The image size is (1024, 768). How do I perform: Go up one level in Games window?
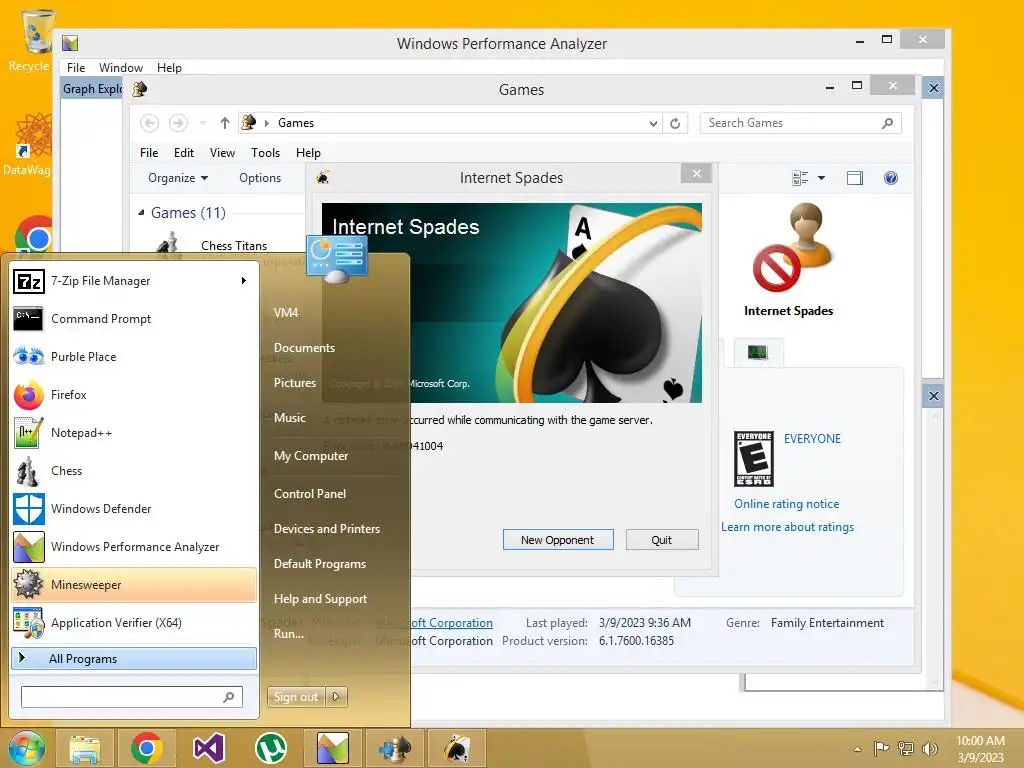click(225, 123)
